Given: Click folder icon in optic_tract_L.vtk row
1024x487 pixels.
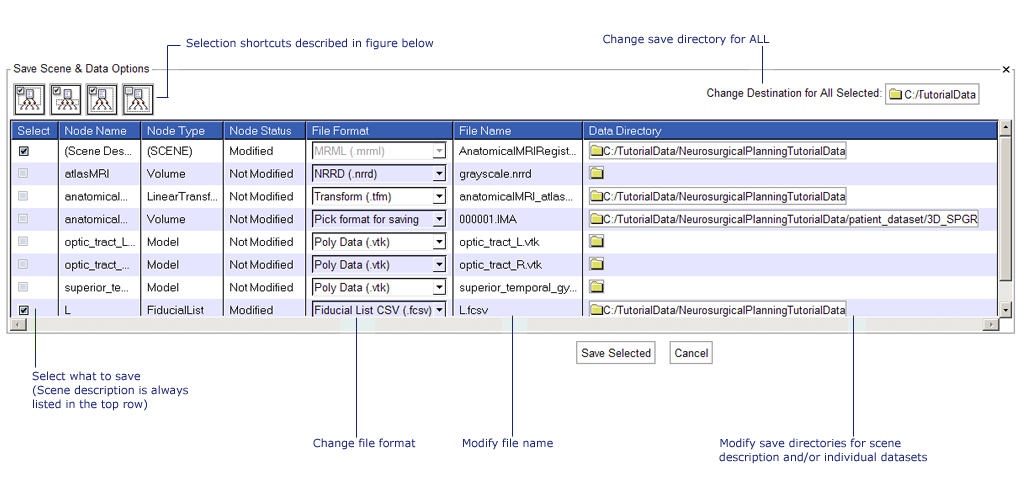Looking at the screenshot, I should tap(597, 242).
